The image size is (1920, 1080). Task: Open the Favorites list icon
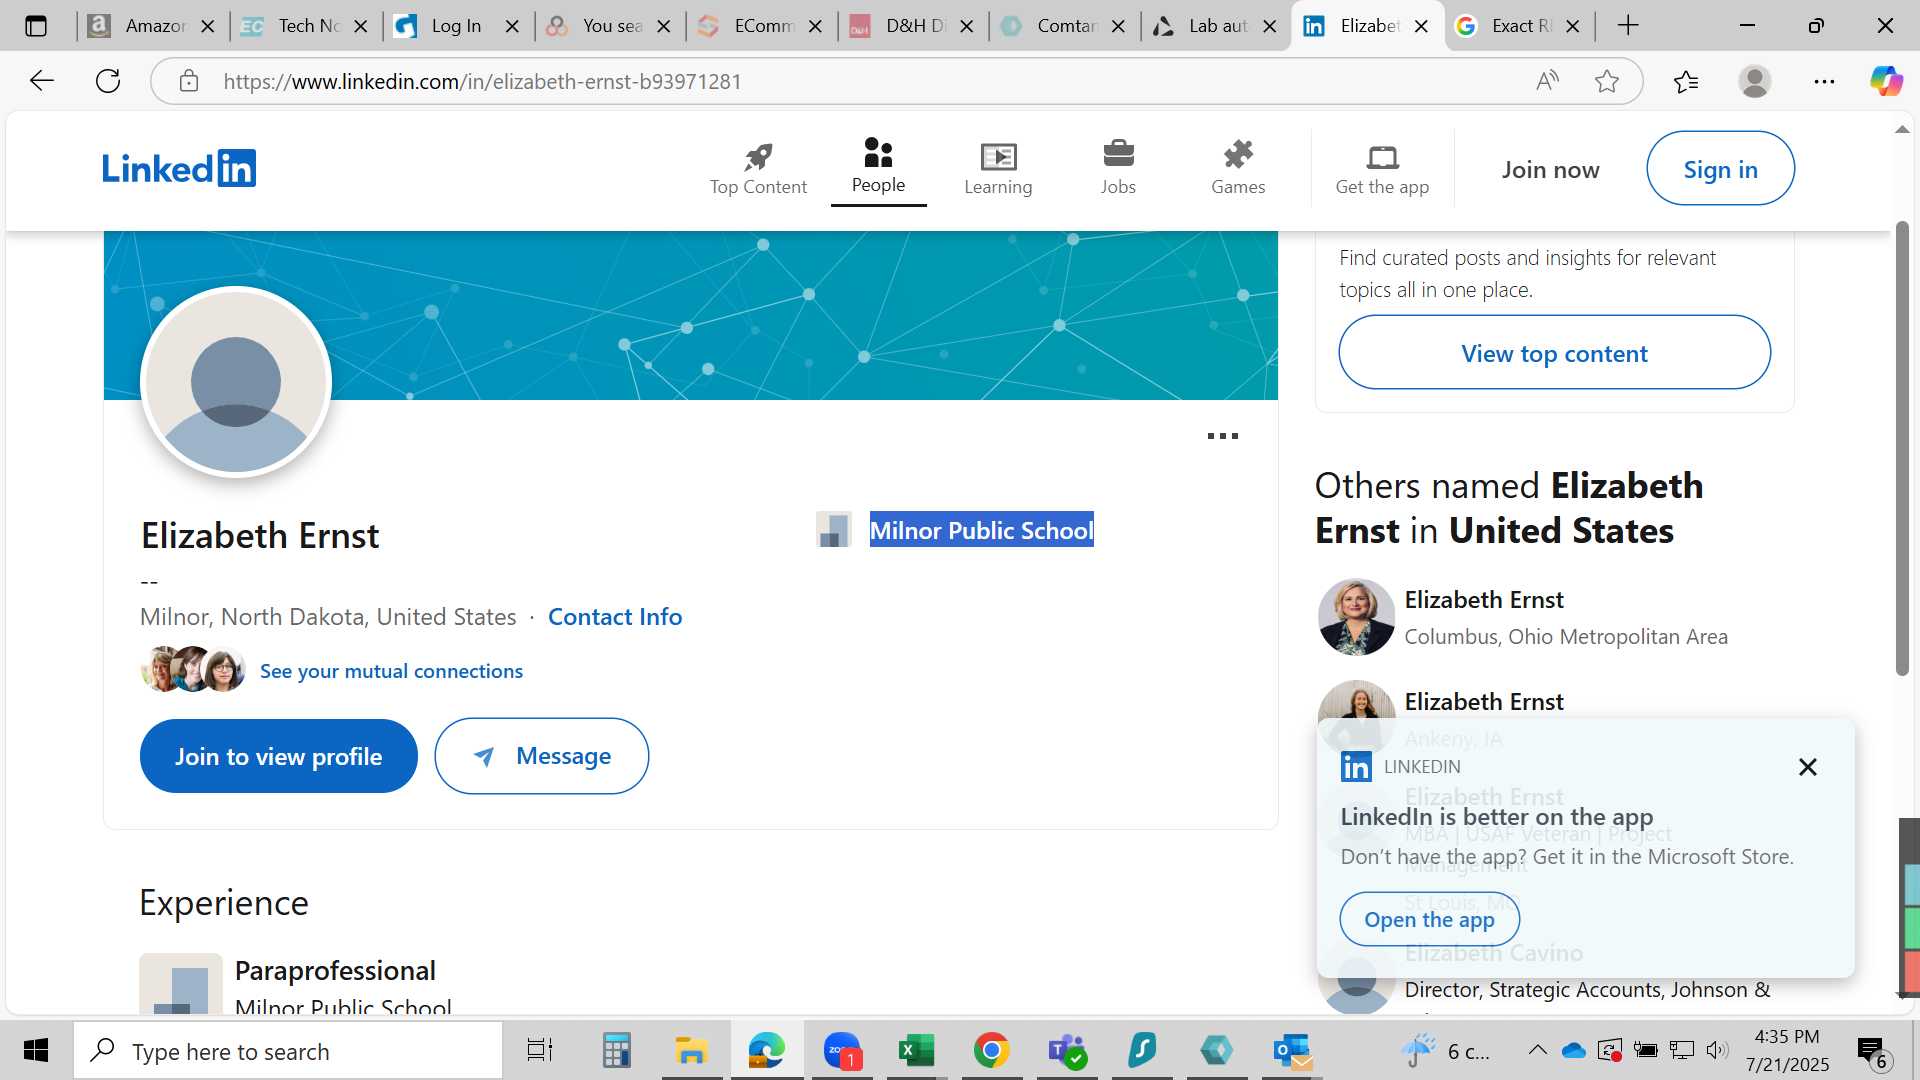(x=1686, y=81)
